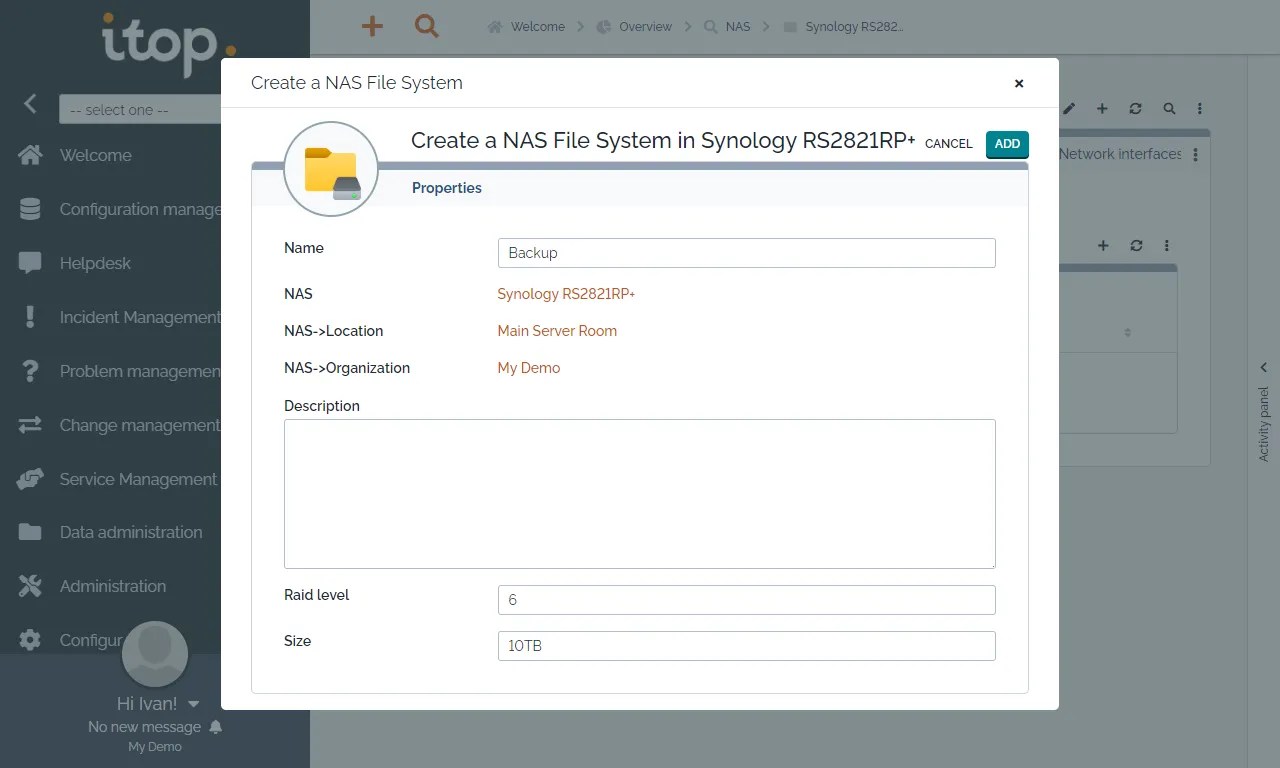Click the column sort arrows icon
This screenshot has width=1280, height=768.
pyautogui.click(x=1128, y=332)
